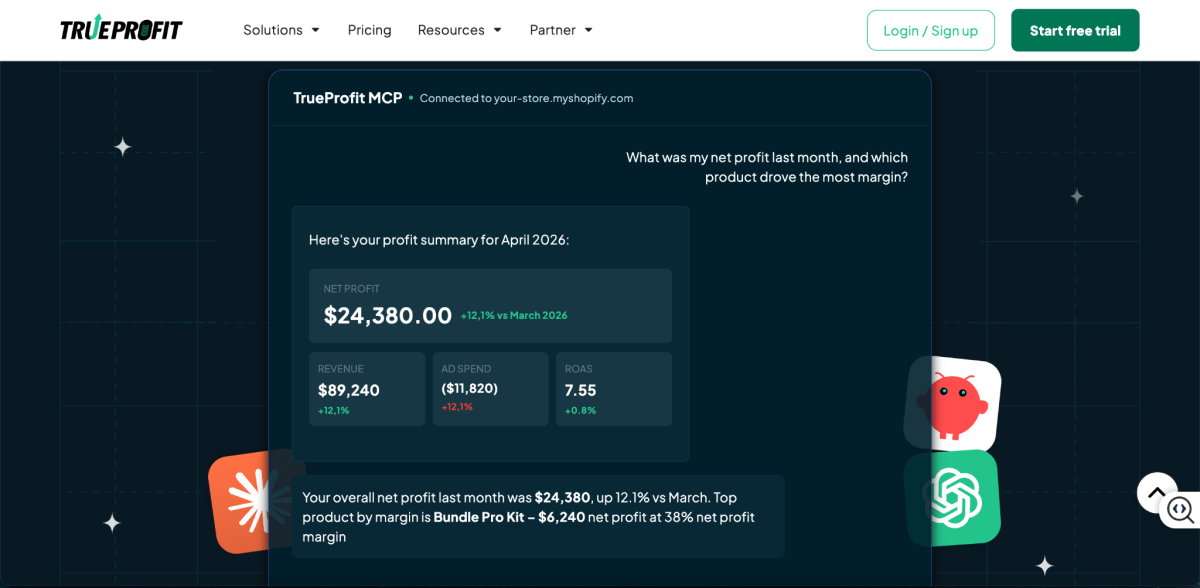Viewport: 1200px width, 588px height.
Task: Click the ROAS 7.55 card
Action: pos(614,389)
